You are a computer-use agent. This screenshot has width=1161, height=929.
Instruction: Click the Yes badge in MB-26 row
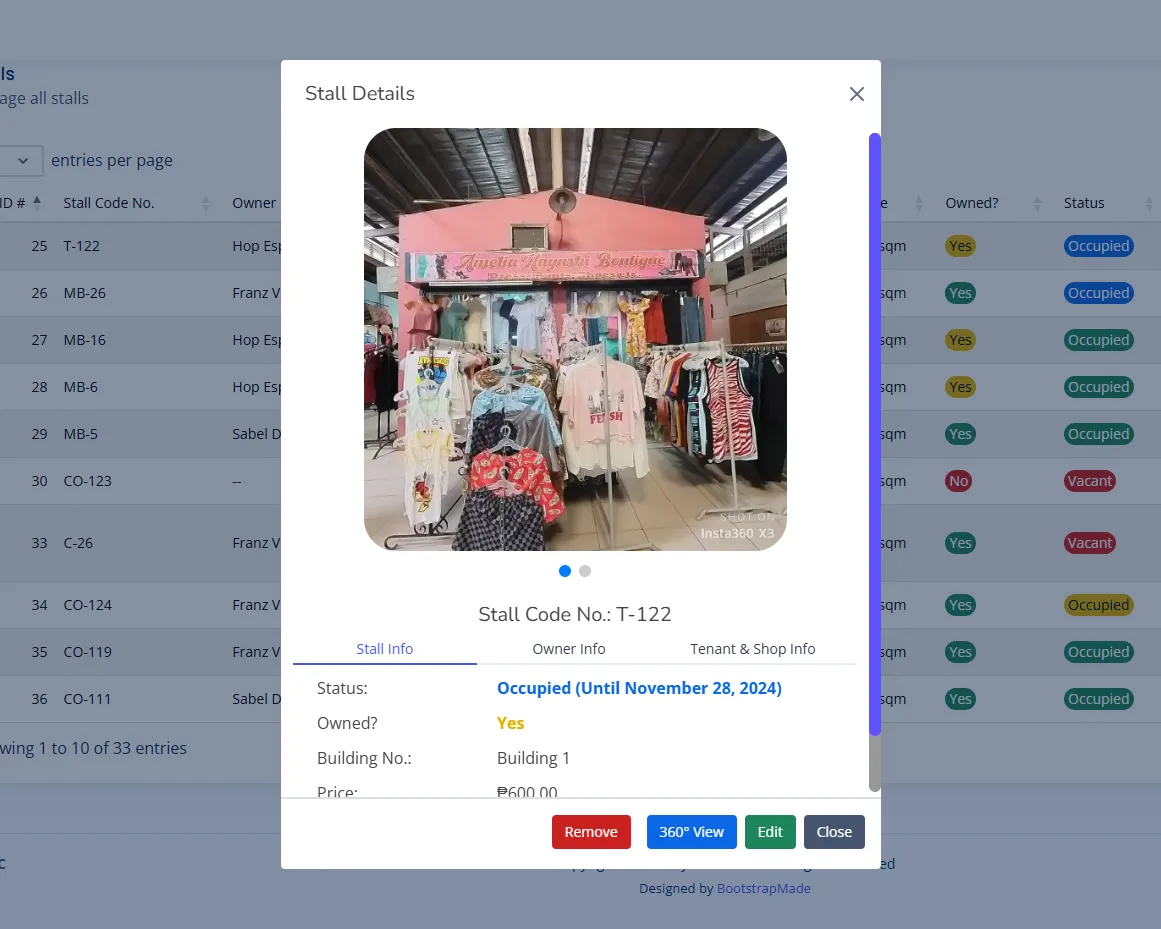click(x=960, y=293)
